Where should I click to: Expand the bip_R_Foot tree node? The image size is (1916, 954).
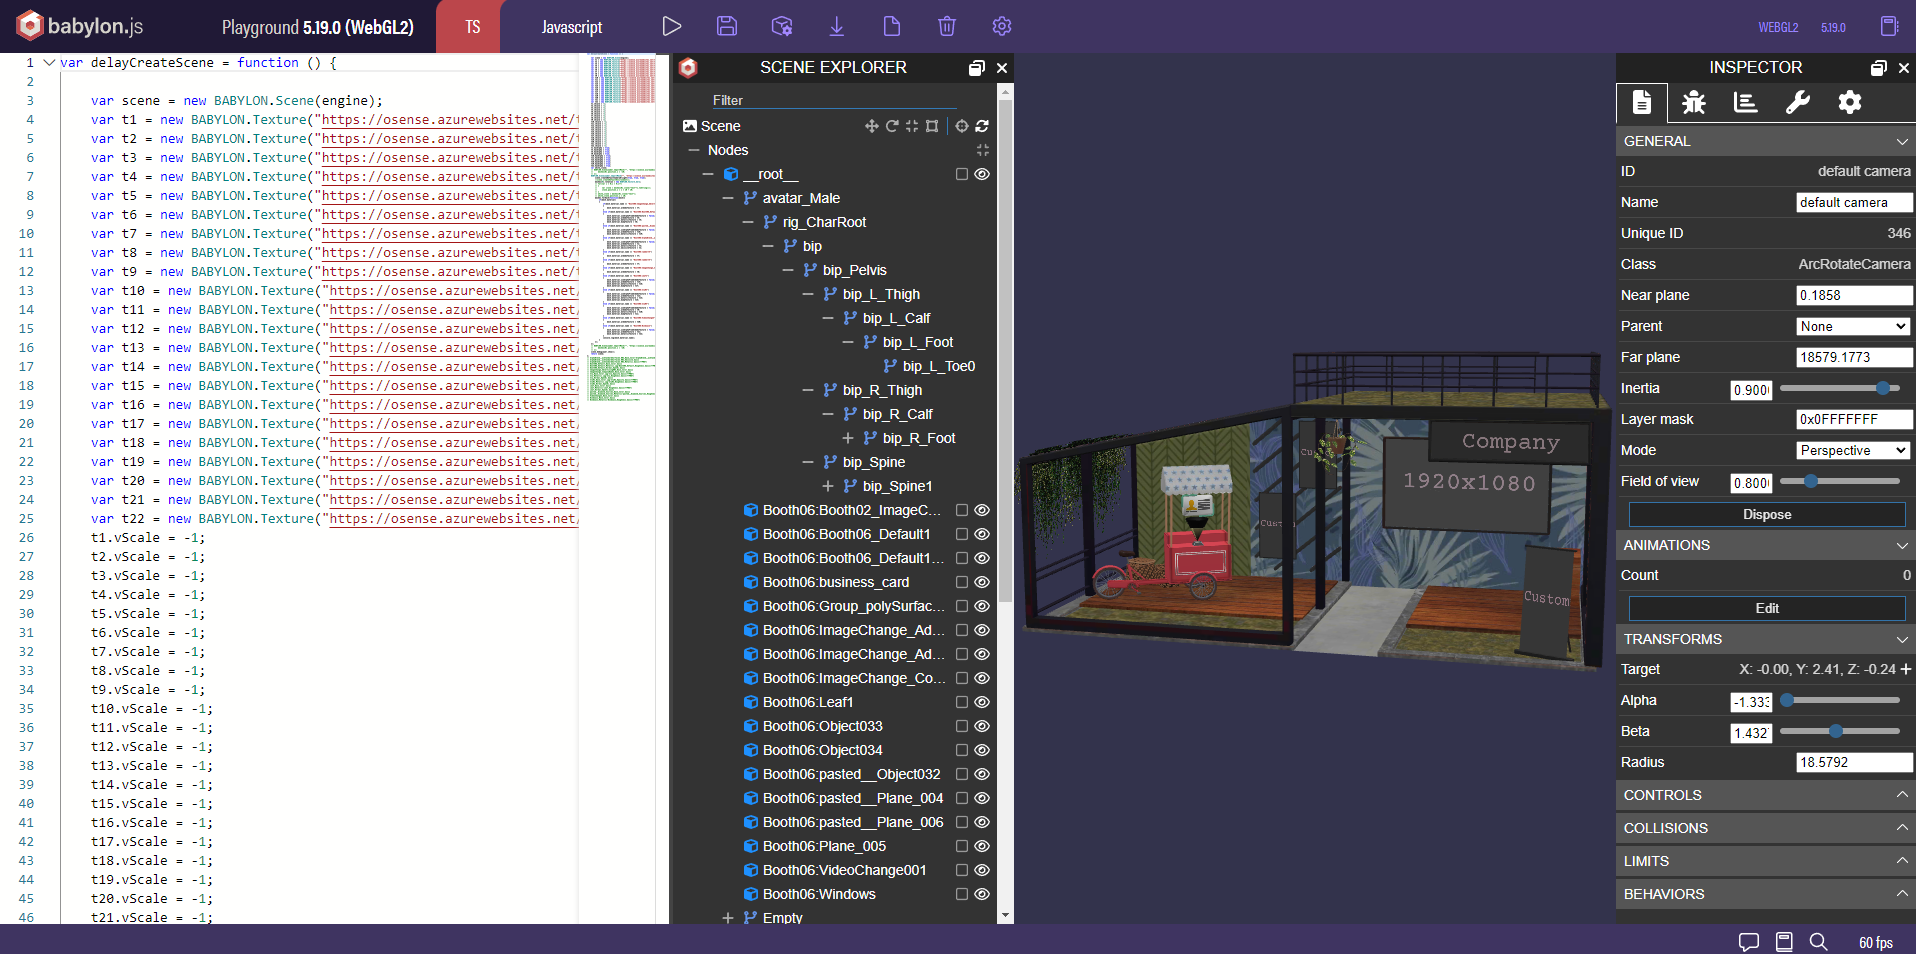tap(848, 438)
